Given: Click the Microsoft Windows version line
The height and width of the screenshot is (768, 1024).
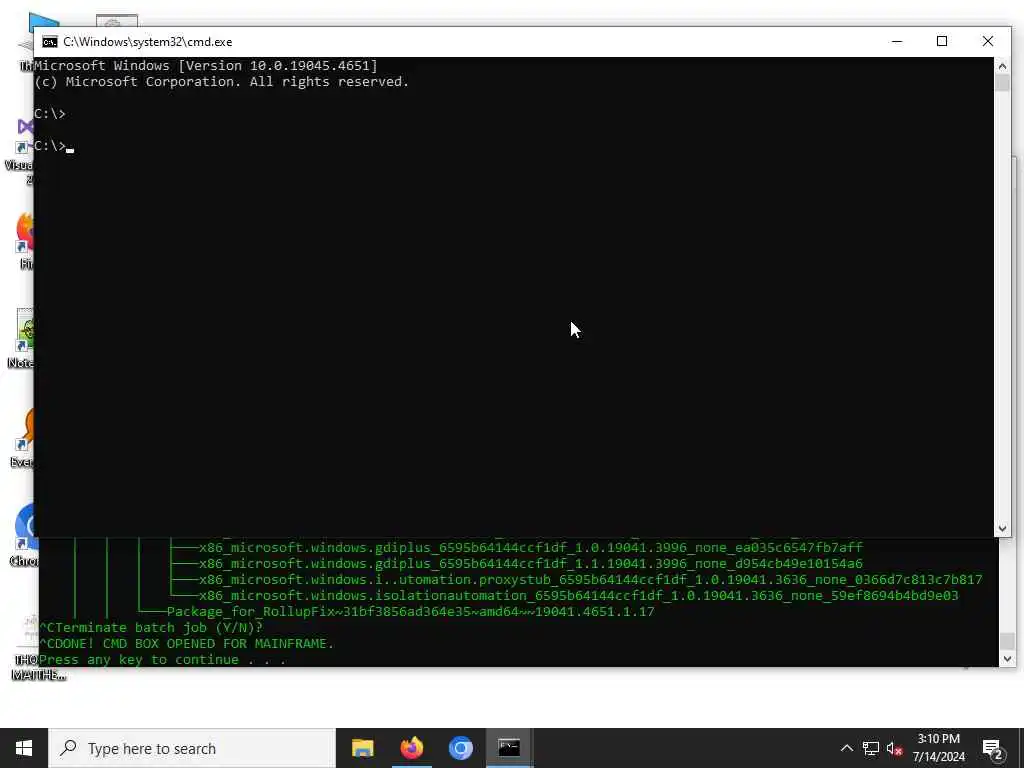Looking at the screenshot, I should point(206,65).
